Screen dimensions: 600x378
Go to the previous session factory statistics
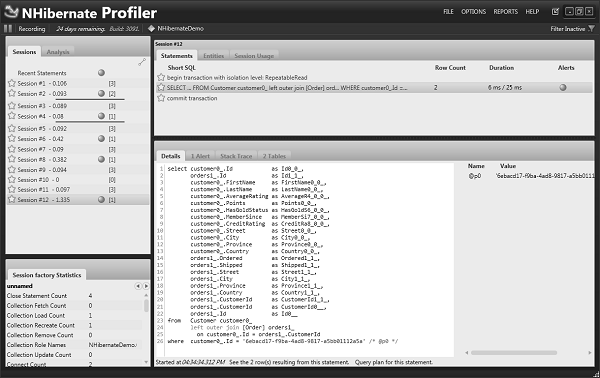point(138,286)
